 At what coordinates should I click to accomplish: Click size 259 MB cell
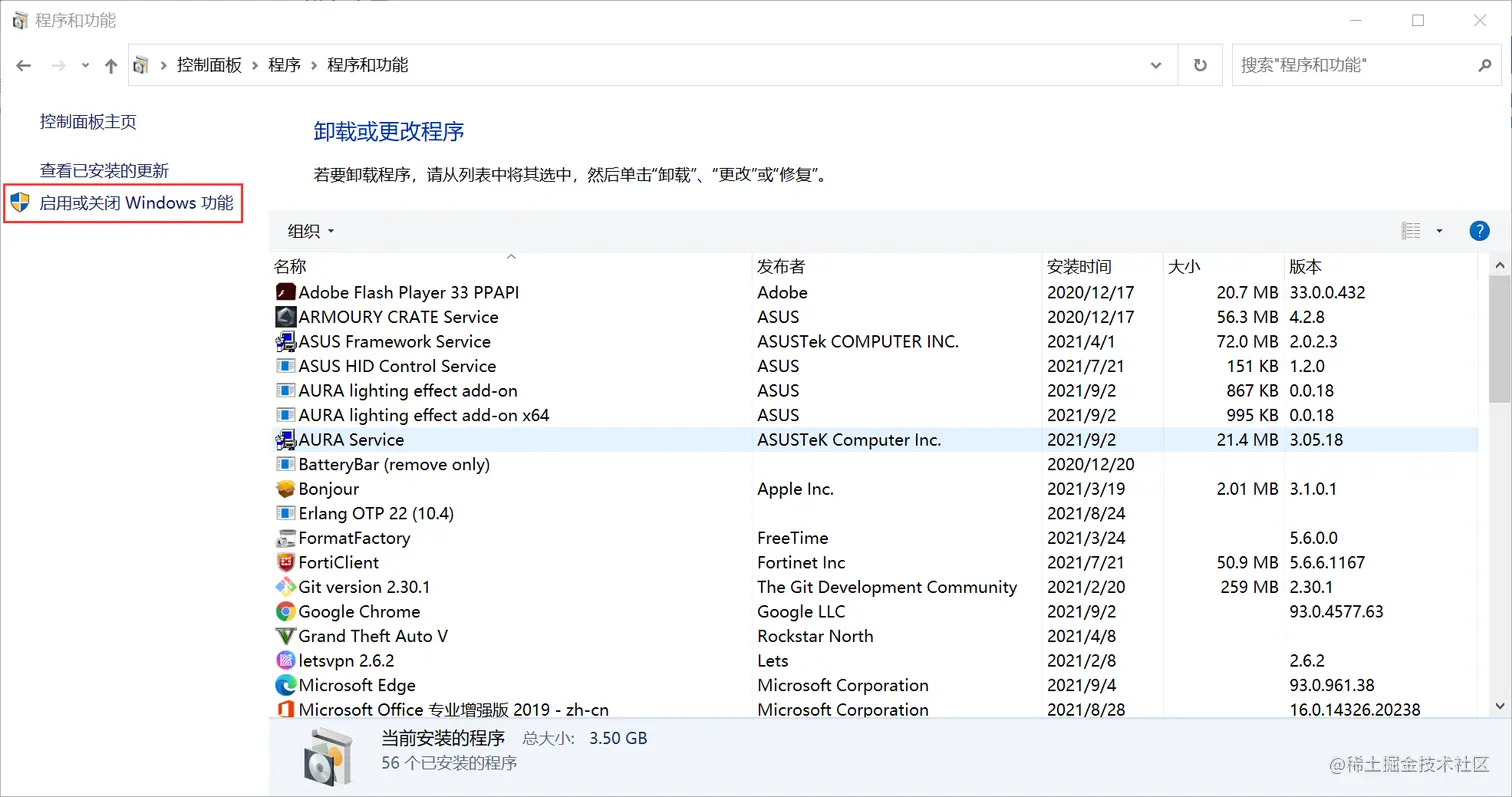(1249, 587)
